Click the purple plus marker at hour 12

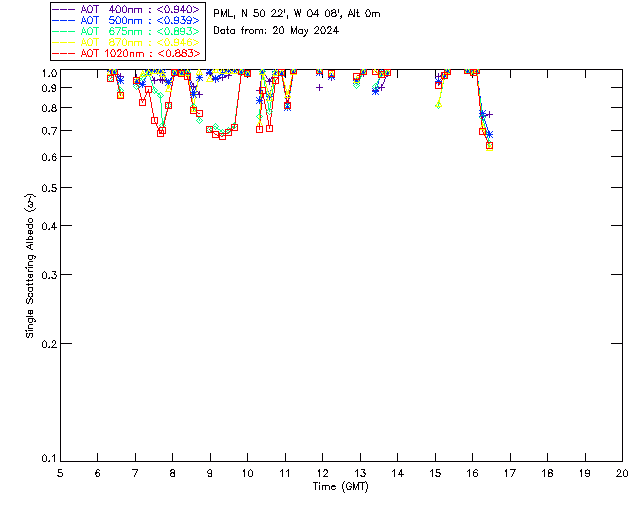point(320,87)
